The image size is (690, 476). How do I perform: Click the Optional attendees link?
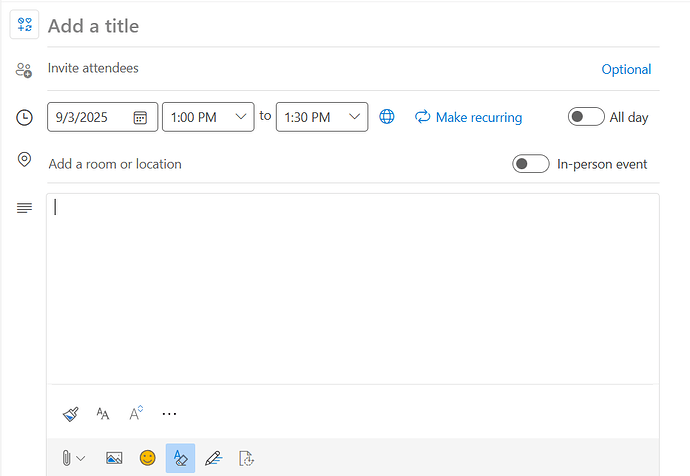point(626,69)
